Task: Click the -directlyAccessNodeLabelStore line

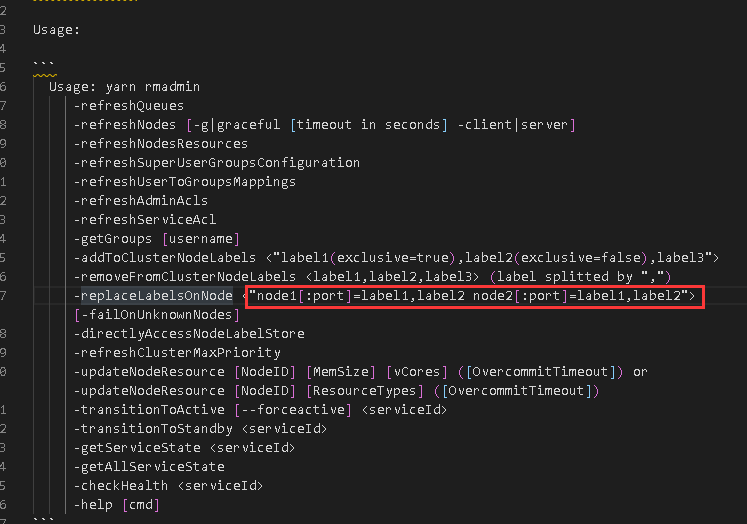Action: 189,333
